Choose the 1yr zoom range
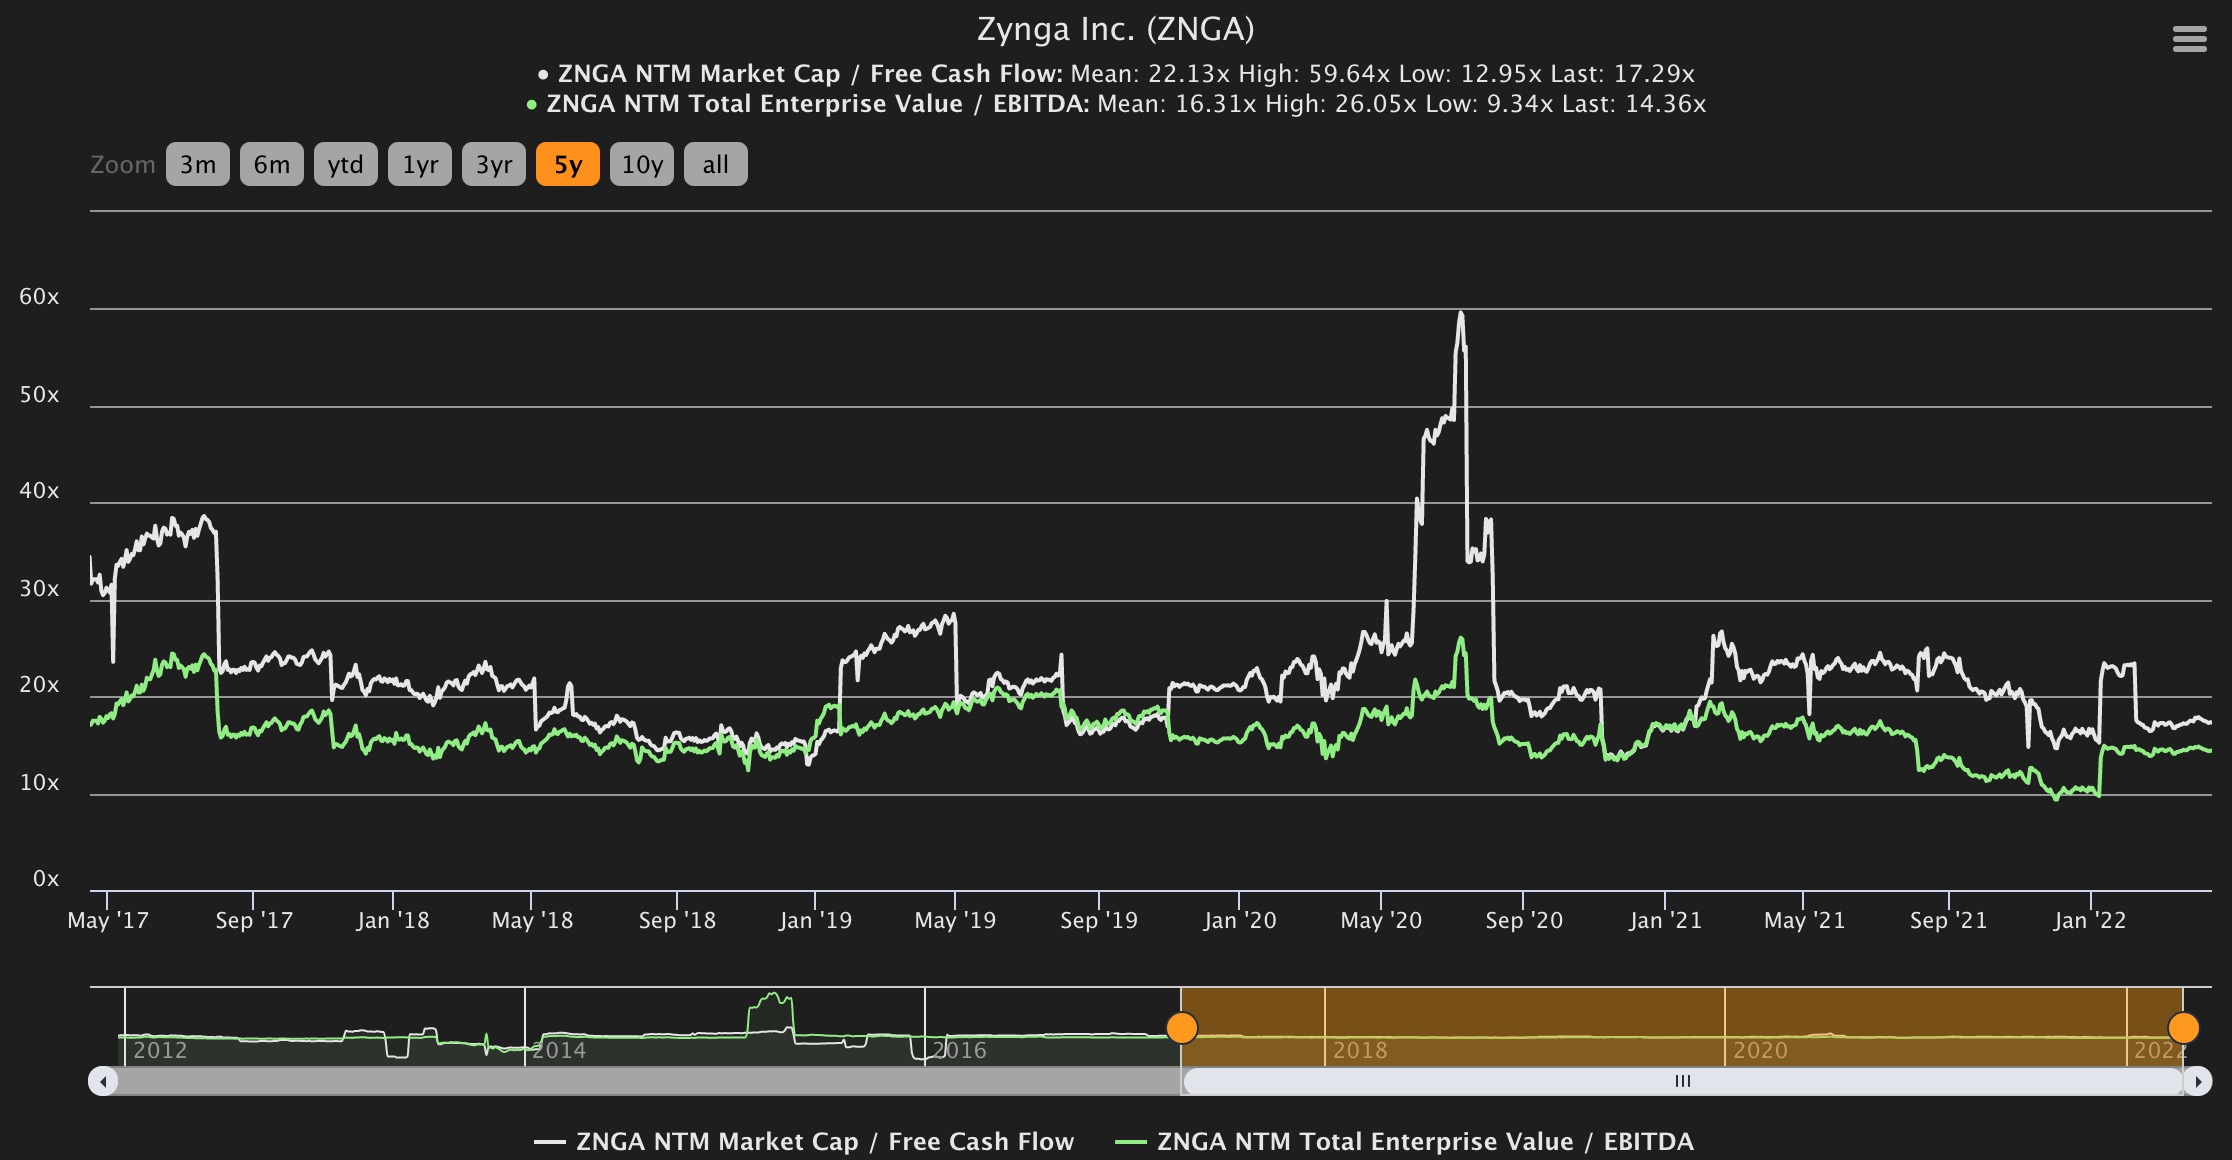Viewport: 2232px width, 1160px height. click(420, 164)
